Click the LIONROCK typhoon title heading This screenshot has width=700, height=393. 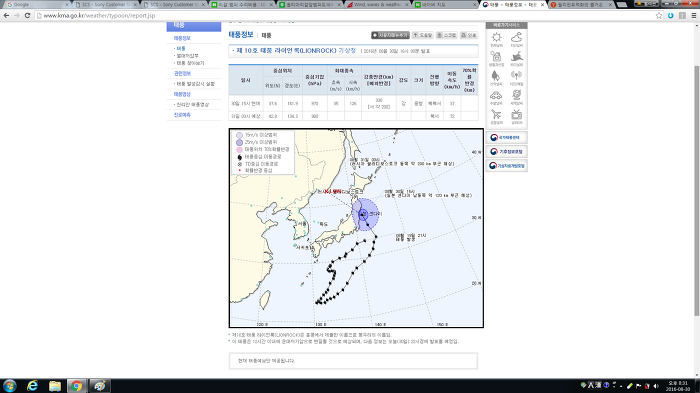[296, 51]
